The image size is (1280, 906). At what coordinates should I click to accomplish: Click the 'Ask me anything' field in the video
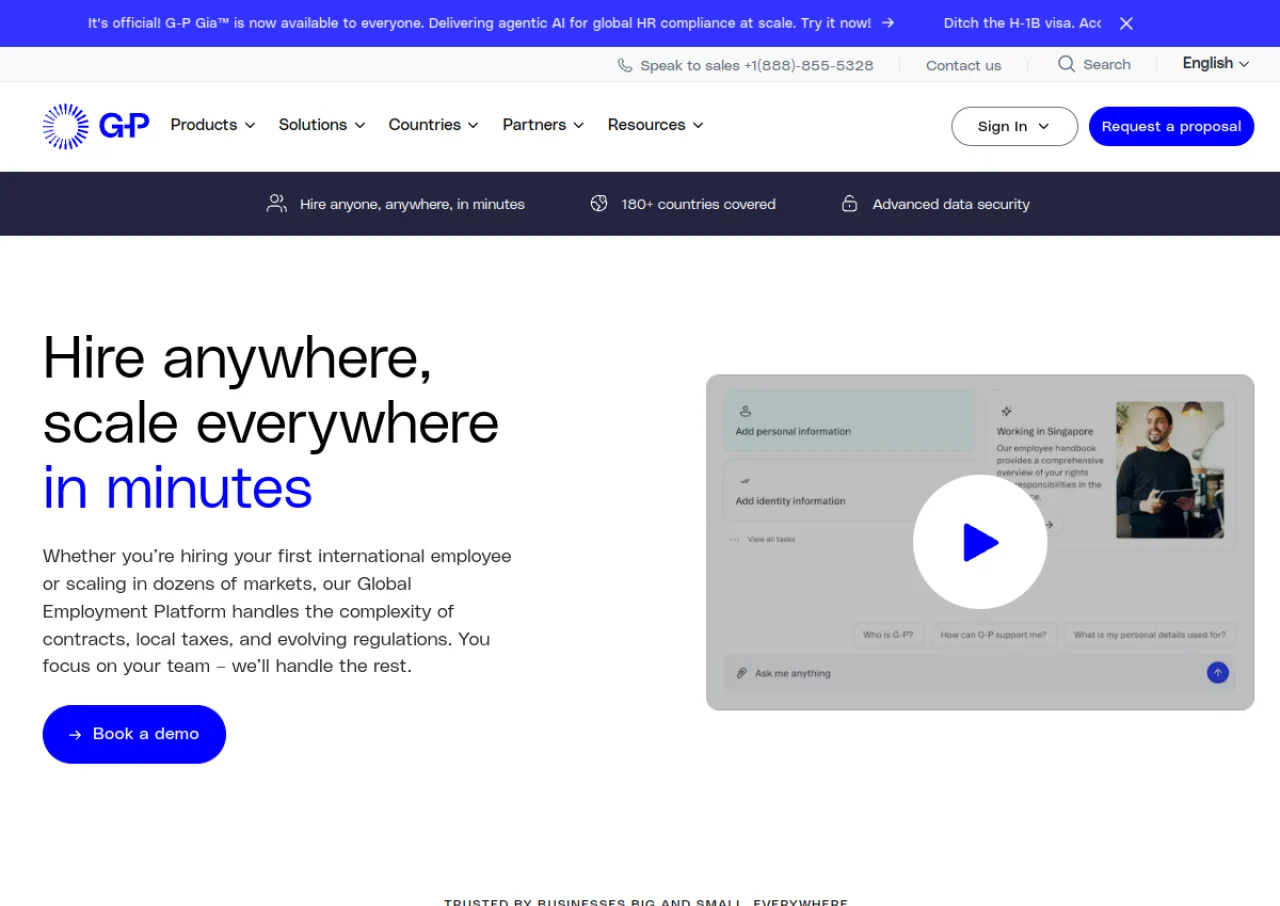(x=980, y=673)
